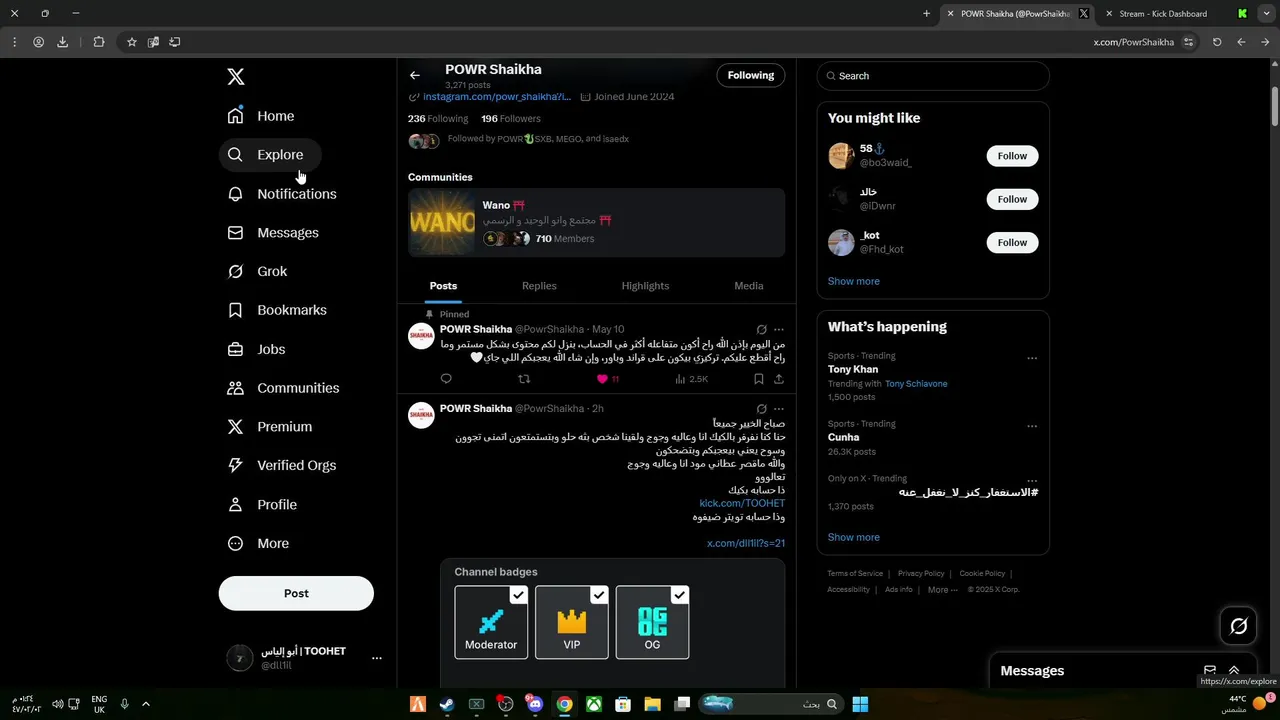Image resolution: width=1280 pixels, height=720 pixels.
Task: Show hidden system tray icons
Action: click(x=146, y=704)
